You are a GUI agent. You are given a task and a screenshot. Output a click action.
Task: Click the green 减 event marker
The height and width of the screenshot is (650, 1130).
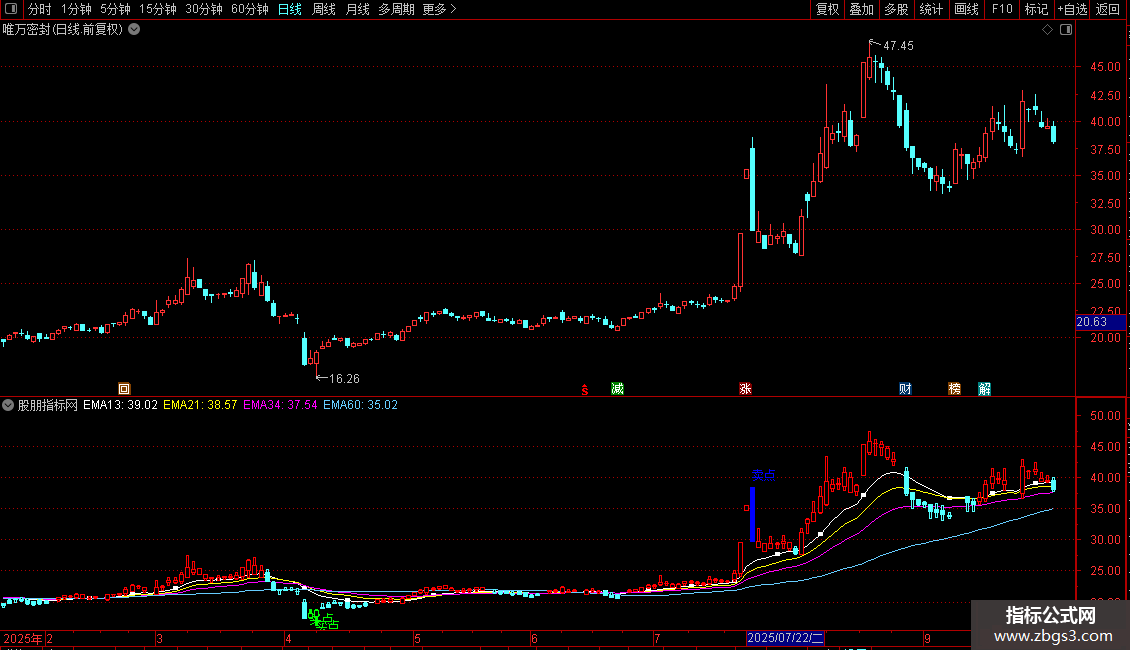[x=618, y=389]
